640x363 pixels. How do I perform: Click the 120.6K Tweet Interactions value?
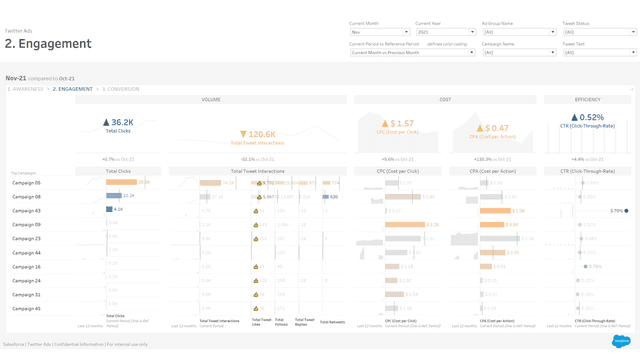pos(262,134)
